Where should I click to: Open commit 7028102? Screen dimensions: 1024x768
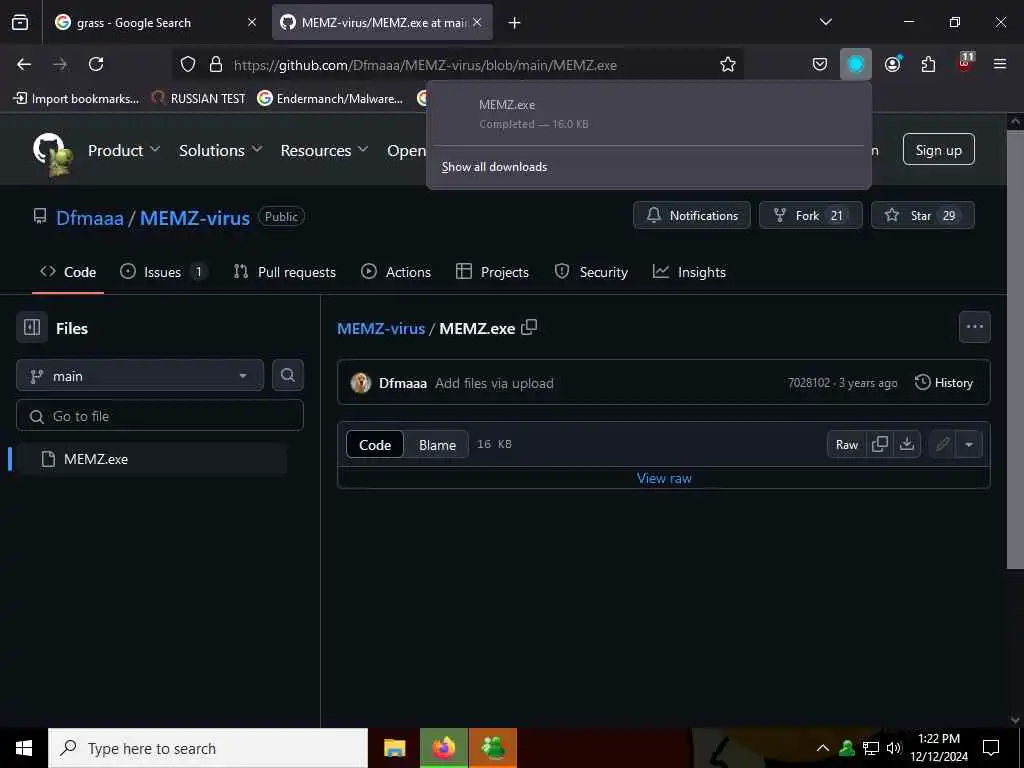pyautogui.click(x=808, y=383)
